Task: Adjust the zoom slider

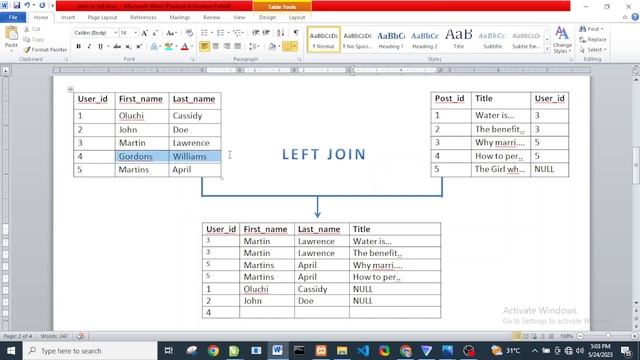Action: (608, 336)
